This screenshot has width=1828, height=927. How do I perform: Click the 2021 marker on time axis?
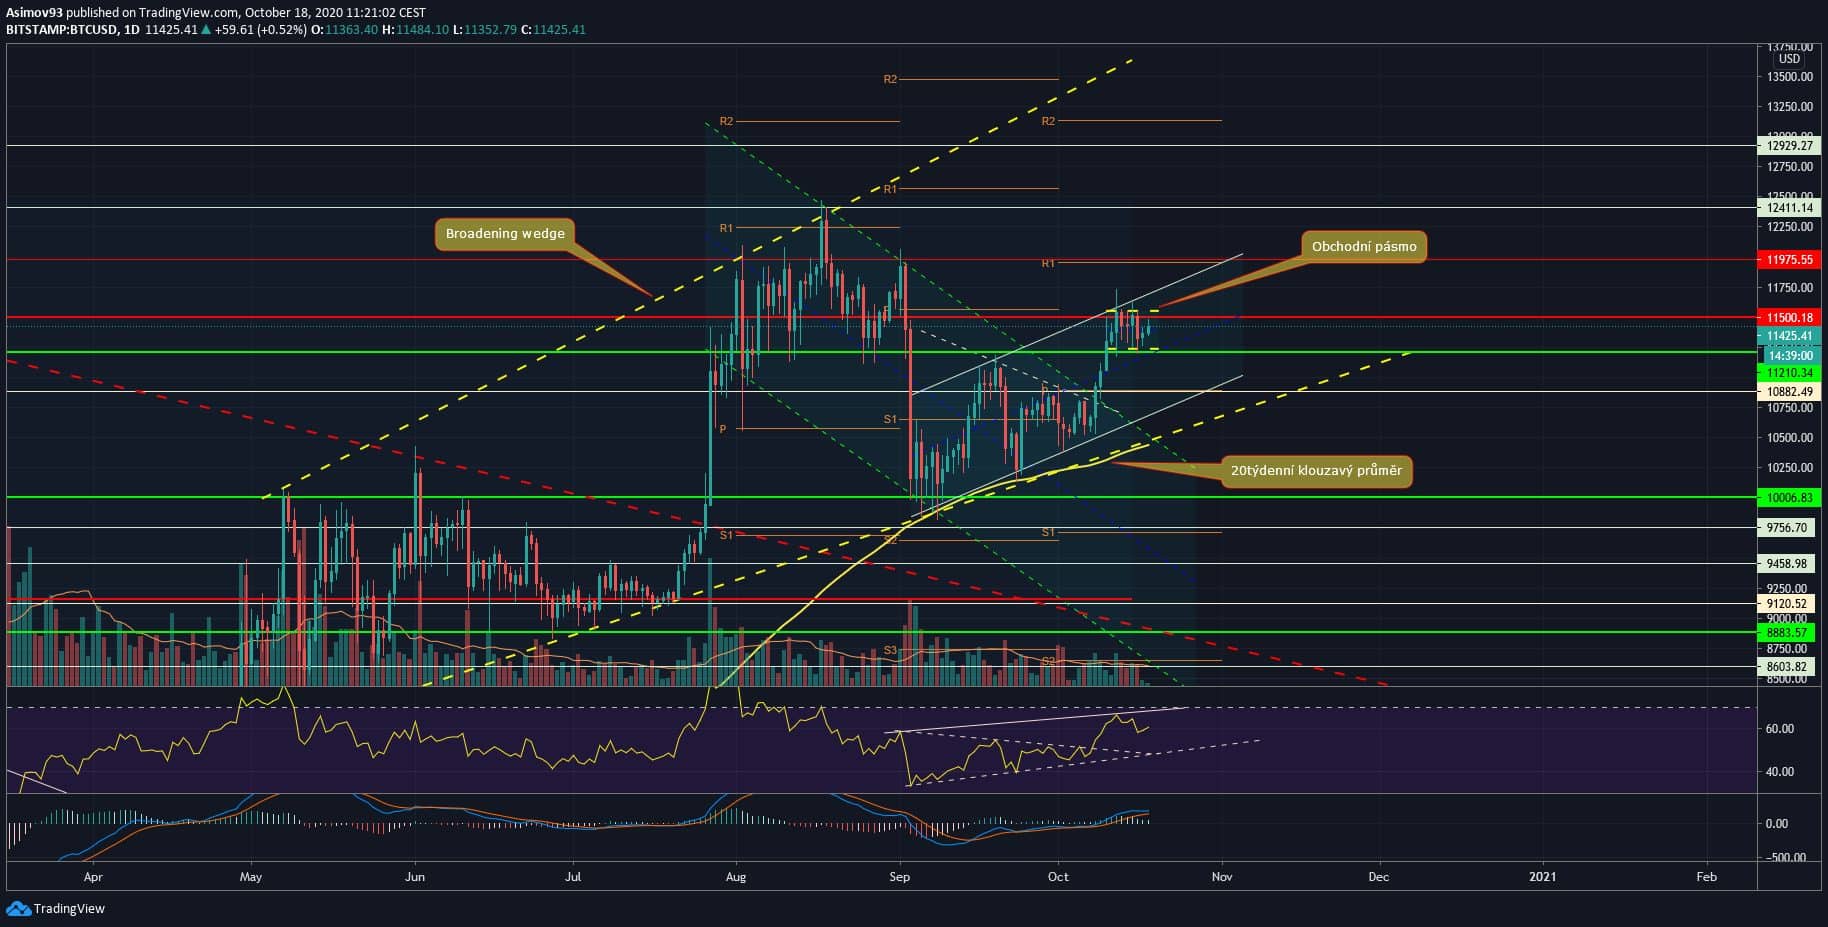[x=1542, y=877]
